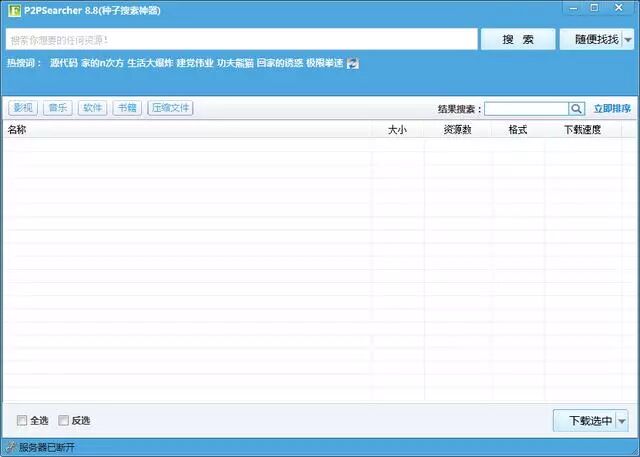Close the P2PSearcher window
640x457 pixels.
tap(619, 8)
